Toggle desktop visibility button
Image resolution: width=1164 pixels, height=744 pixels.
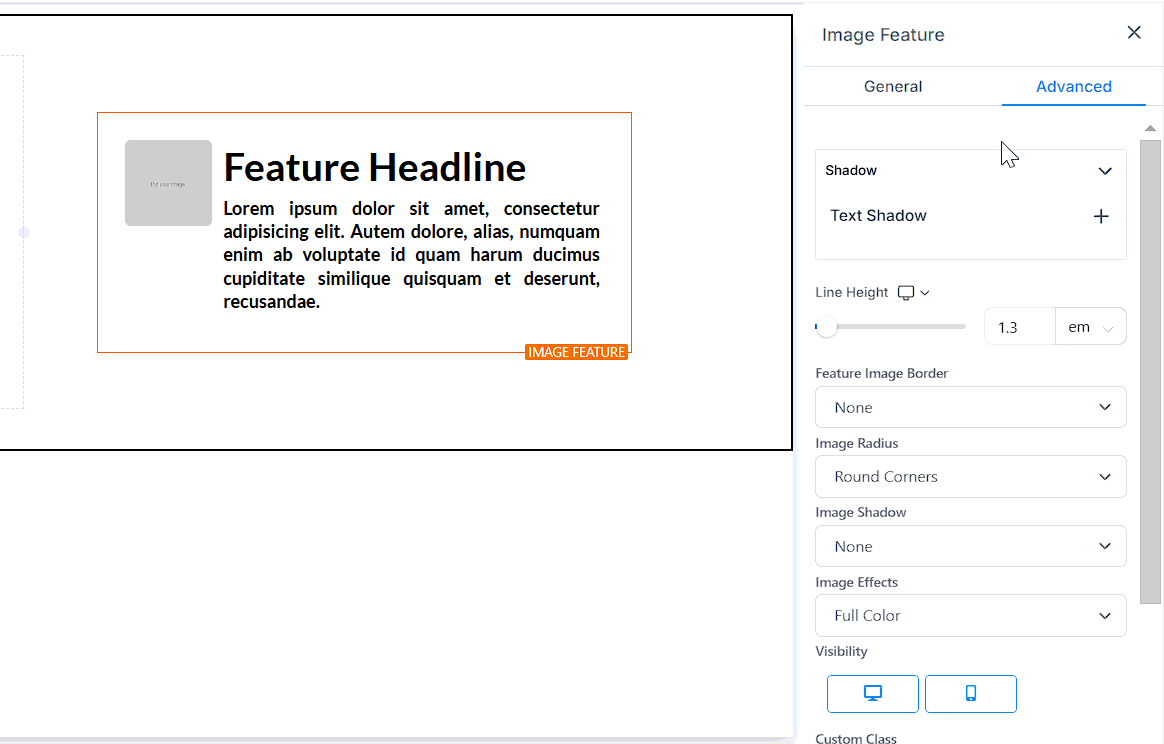pos(872,694)
